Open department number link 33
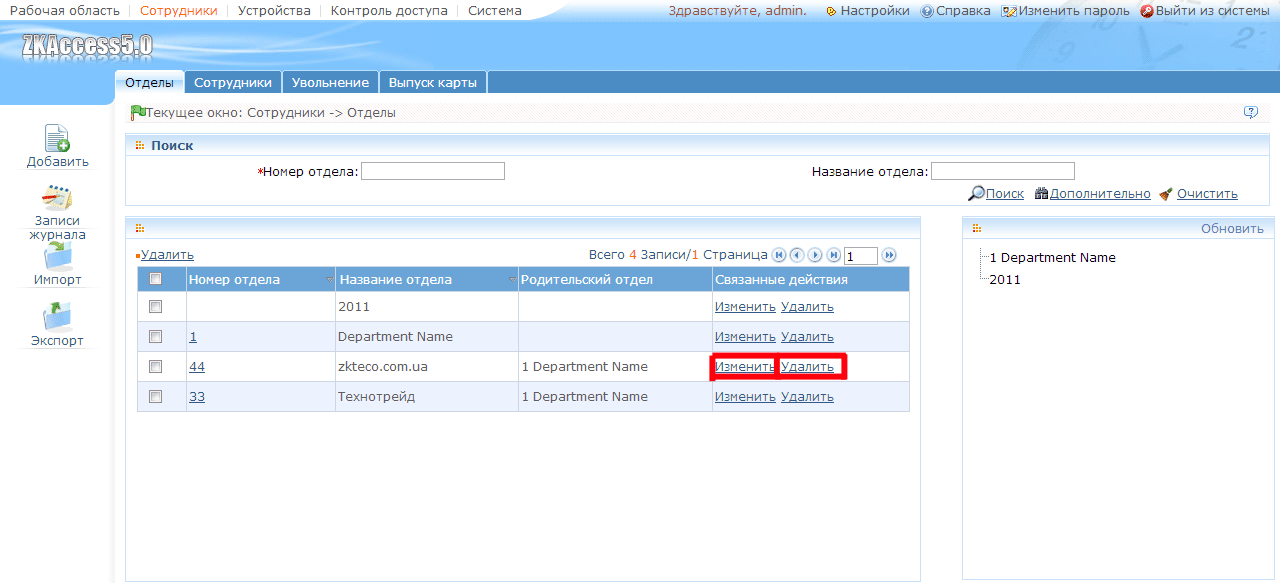1280x583 pixels. pos(197,397)
